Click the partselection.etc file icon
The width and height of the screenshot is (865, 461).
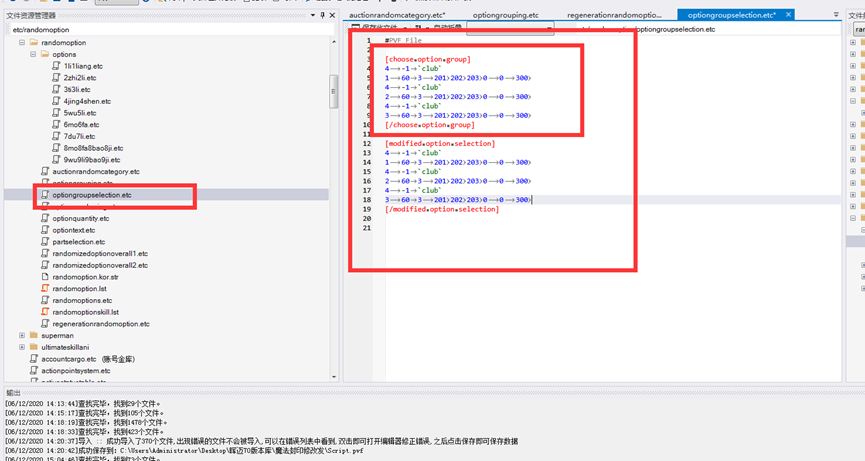[45, 242]
